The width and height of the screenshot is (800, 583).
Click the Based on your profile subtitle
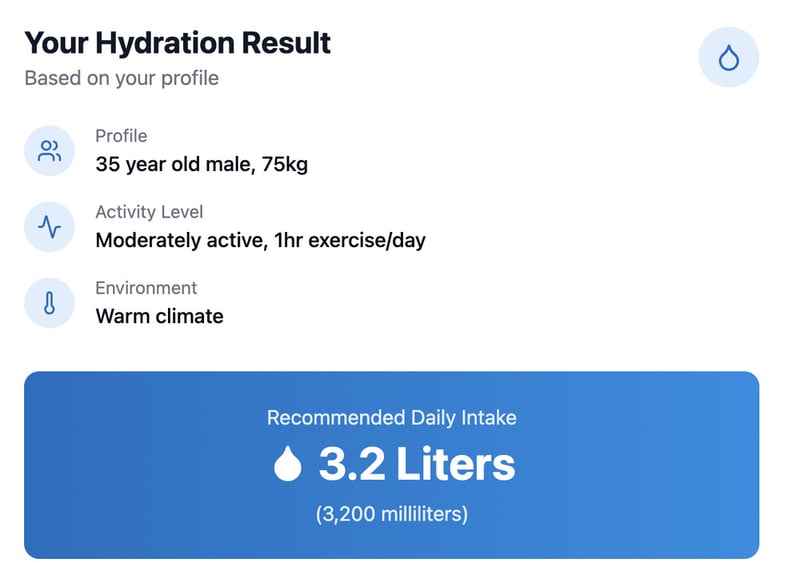pyautogui.click(x=121, y=78)
